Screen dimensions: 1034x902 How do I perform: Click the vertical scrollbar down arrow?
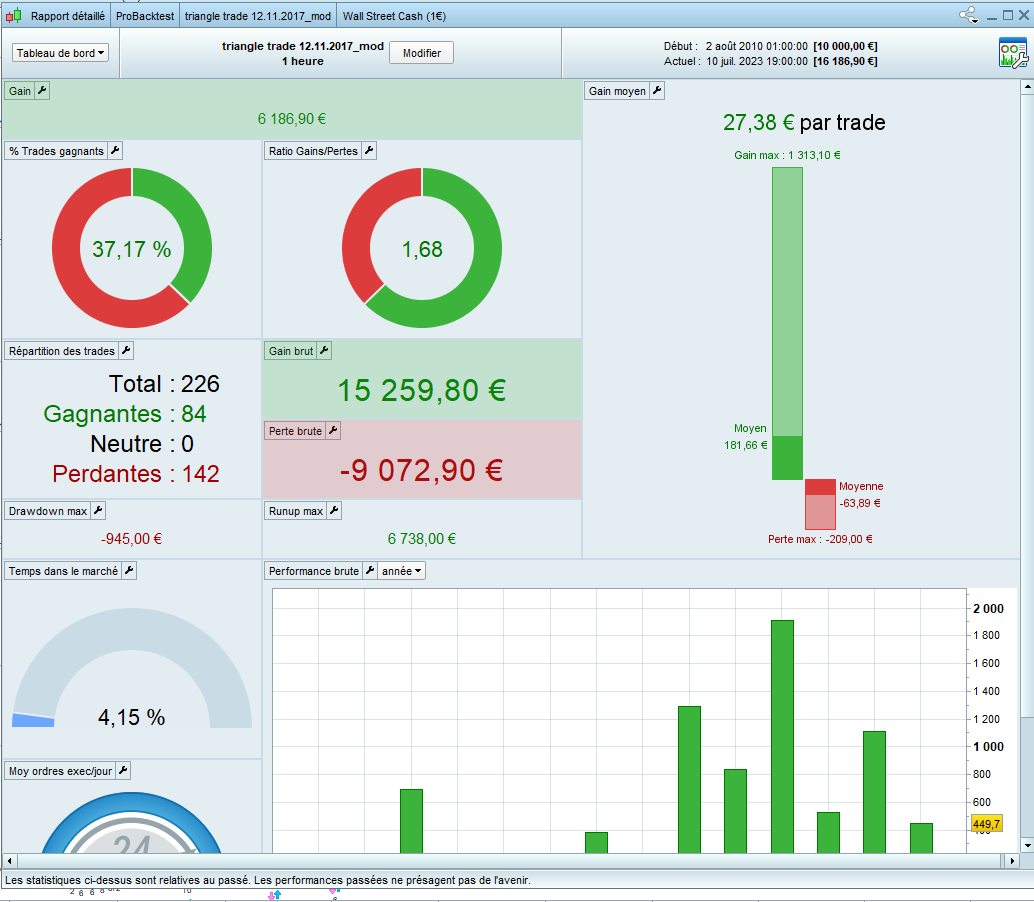pyautogui.click(x=1027, y=845)
